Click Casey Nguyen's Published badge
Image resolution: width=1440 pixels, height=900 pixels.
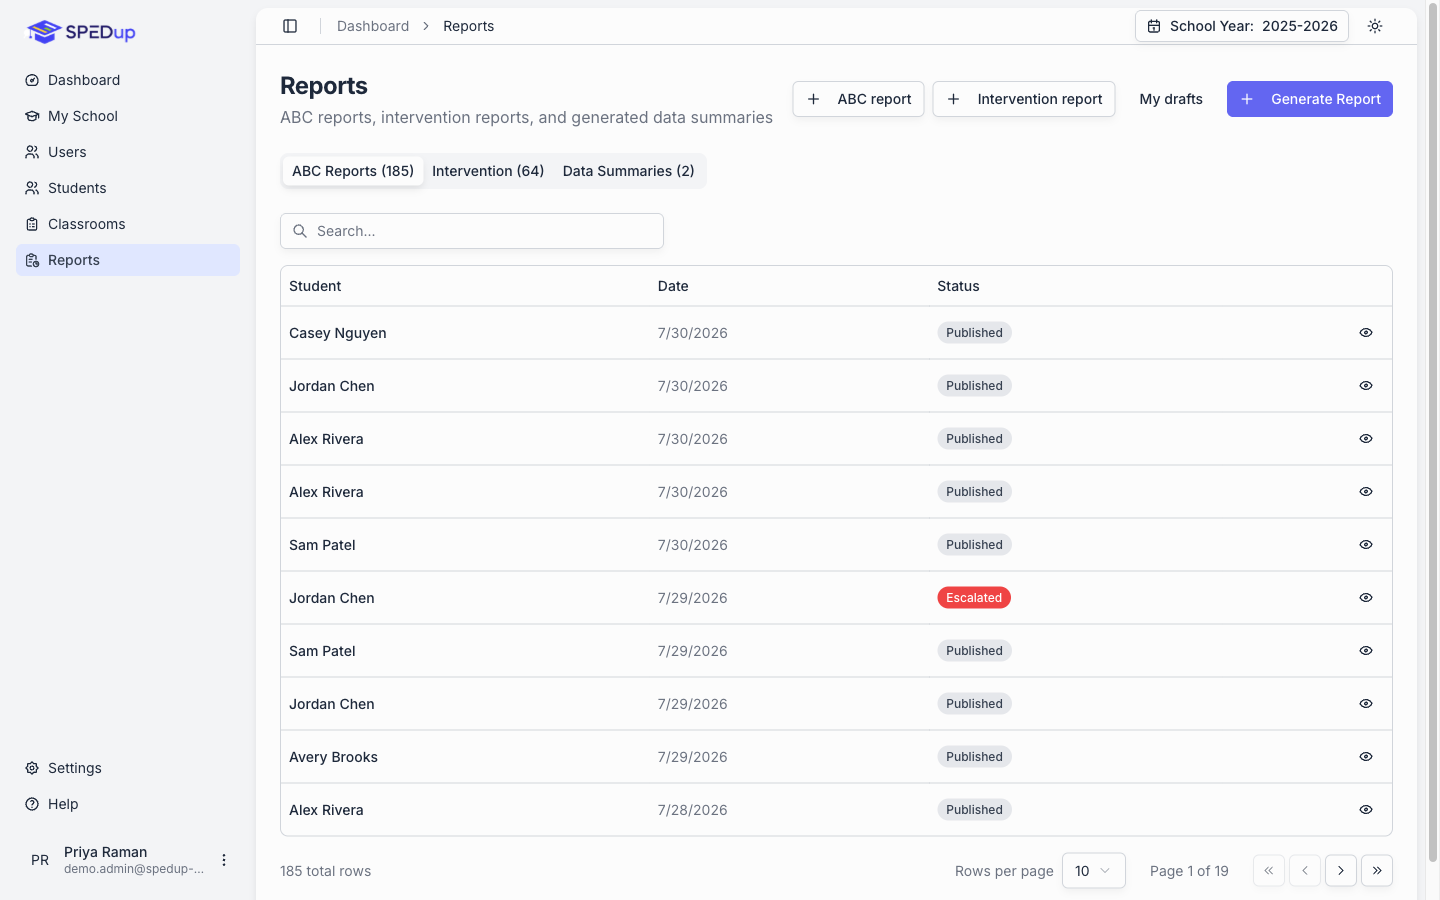974,333
